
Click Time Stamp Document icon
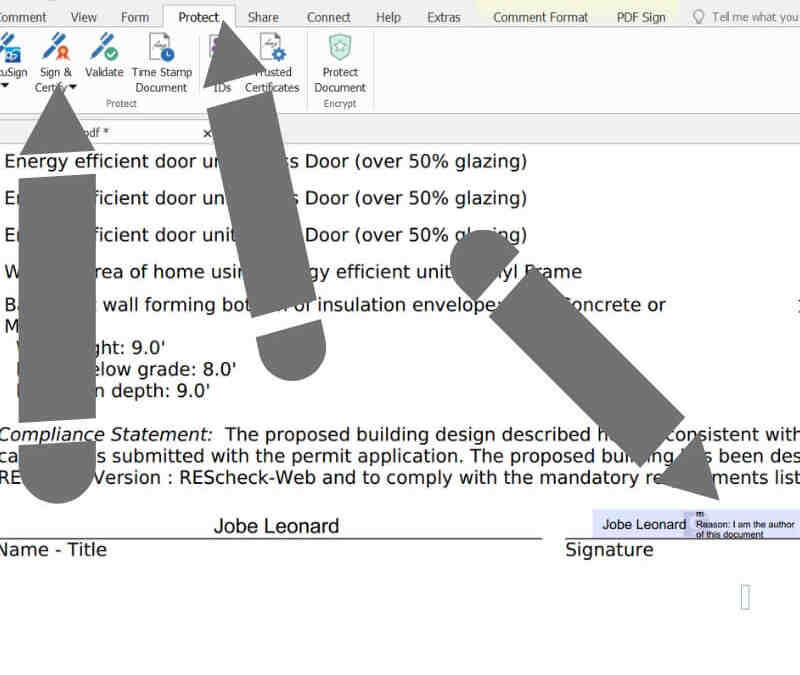pyautogui.click(x=161, y=50)
